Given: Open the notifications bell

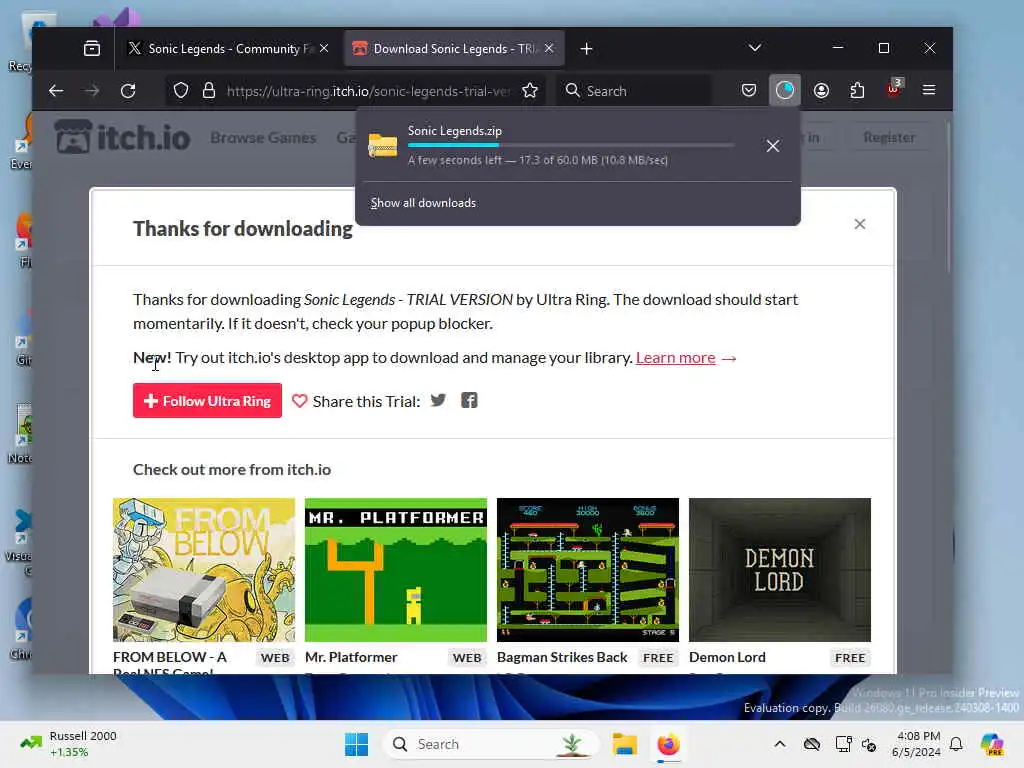Looking at the screenshot, I should pyautogui.click(x=956, y=744).
